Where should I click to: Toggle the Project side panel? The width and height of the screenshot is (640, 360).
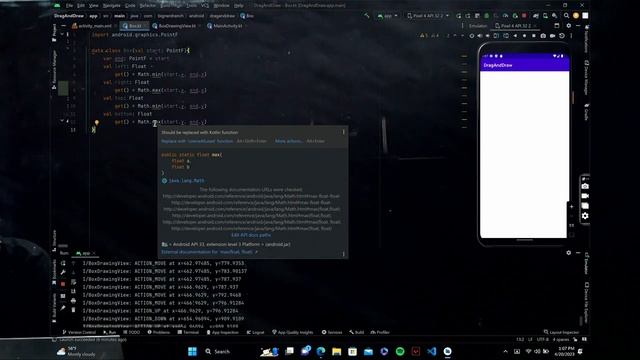[x=54, y=33]
